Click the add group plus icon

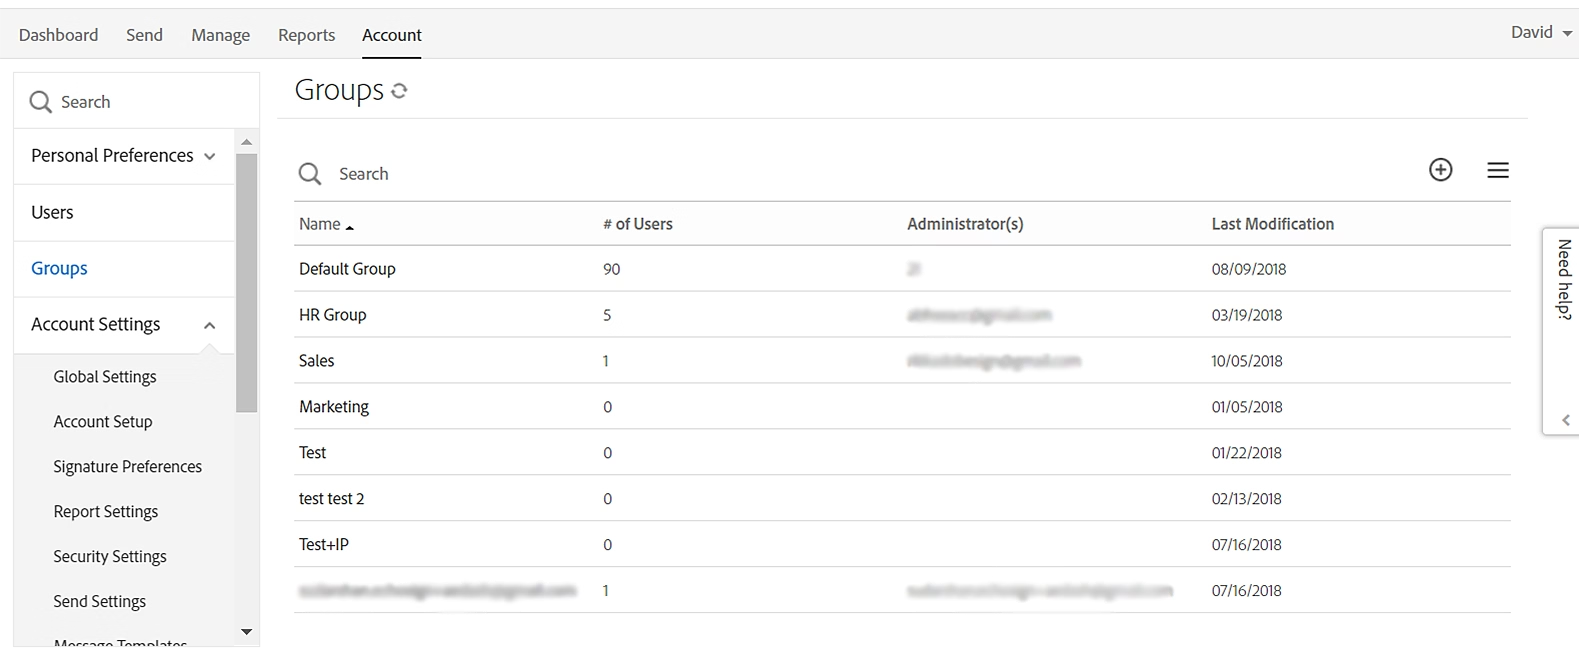[x=1440, y=170]
